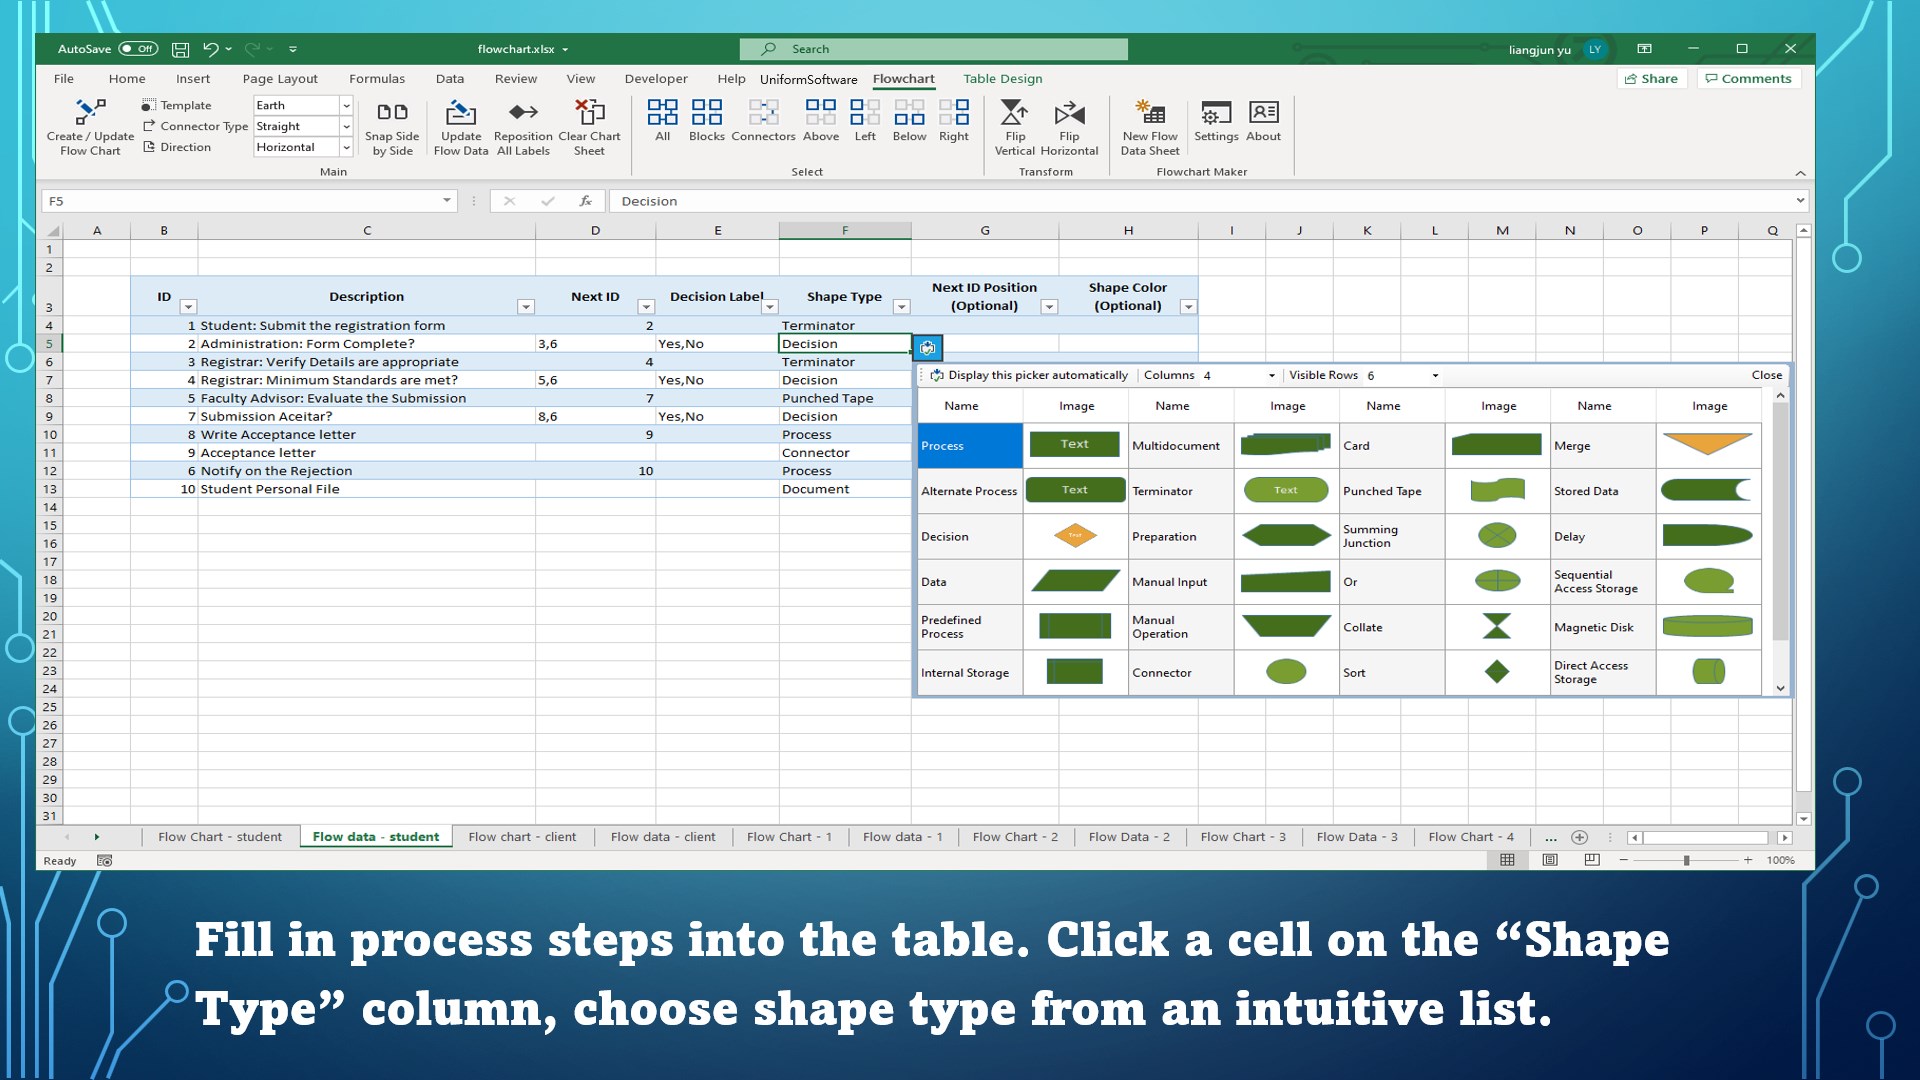The height and width of the screenshot is (1080, 1920).
Task: Select Connectors icon in Select group
Action: 763,120
